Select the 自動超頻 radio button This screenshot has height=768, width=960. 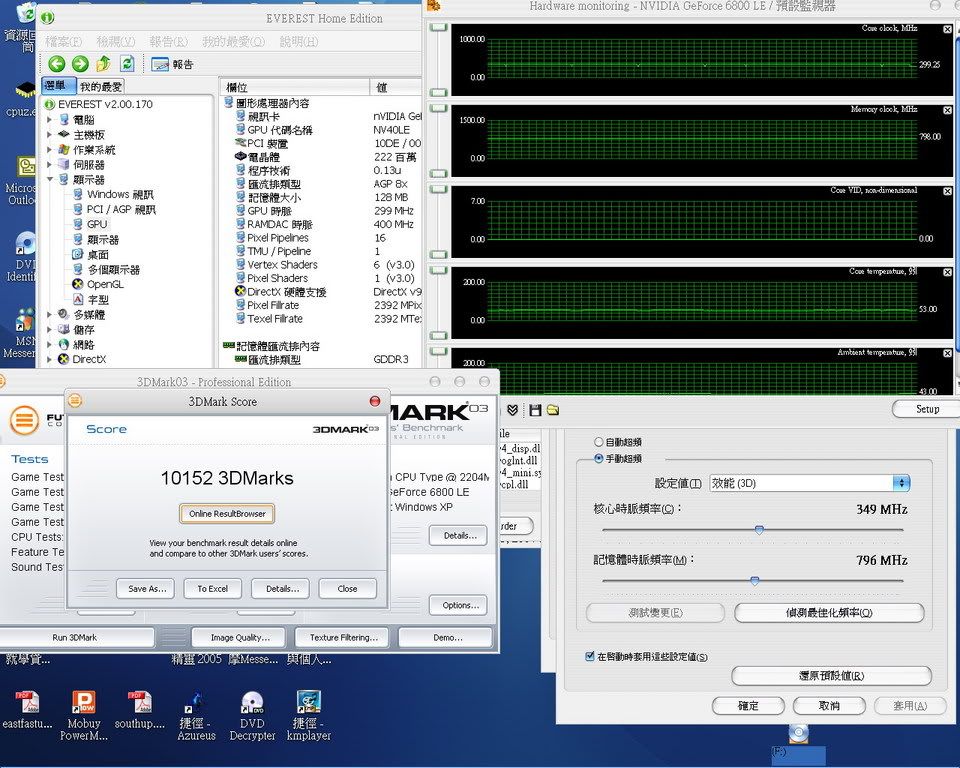[599, 442]
